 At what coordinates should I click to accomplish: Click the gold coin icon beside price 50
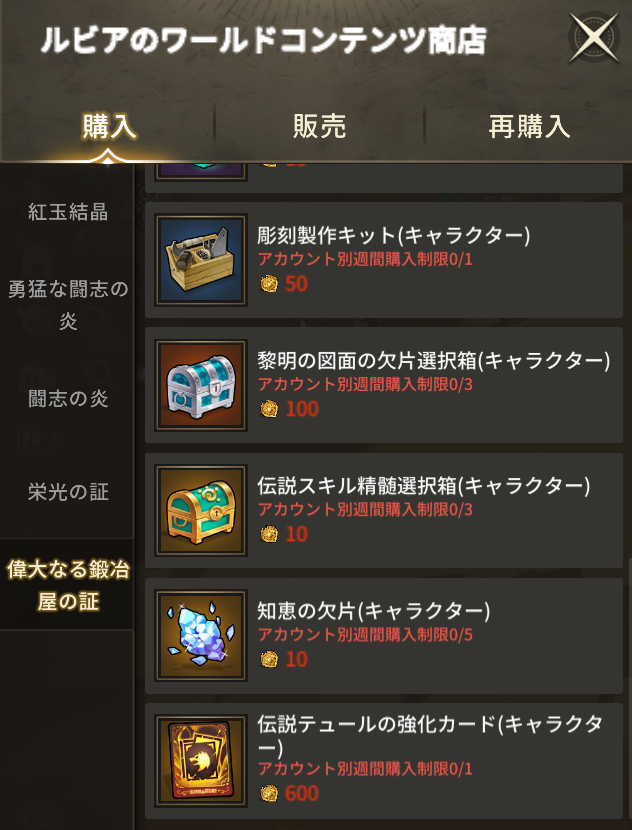point(269,284)
